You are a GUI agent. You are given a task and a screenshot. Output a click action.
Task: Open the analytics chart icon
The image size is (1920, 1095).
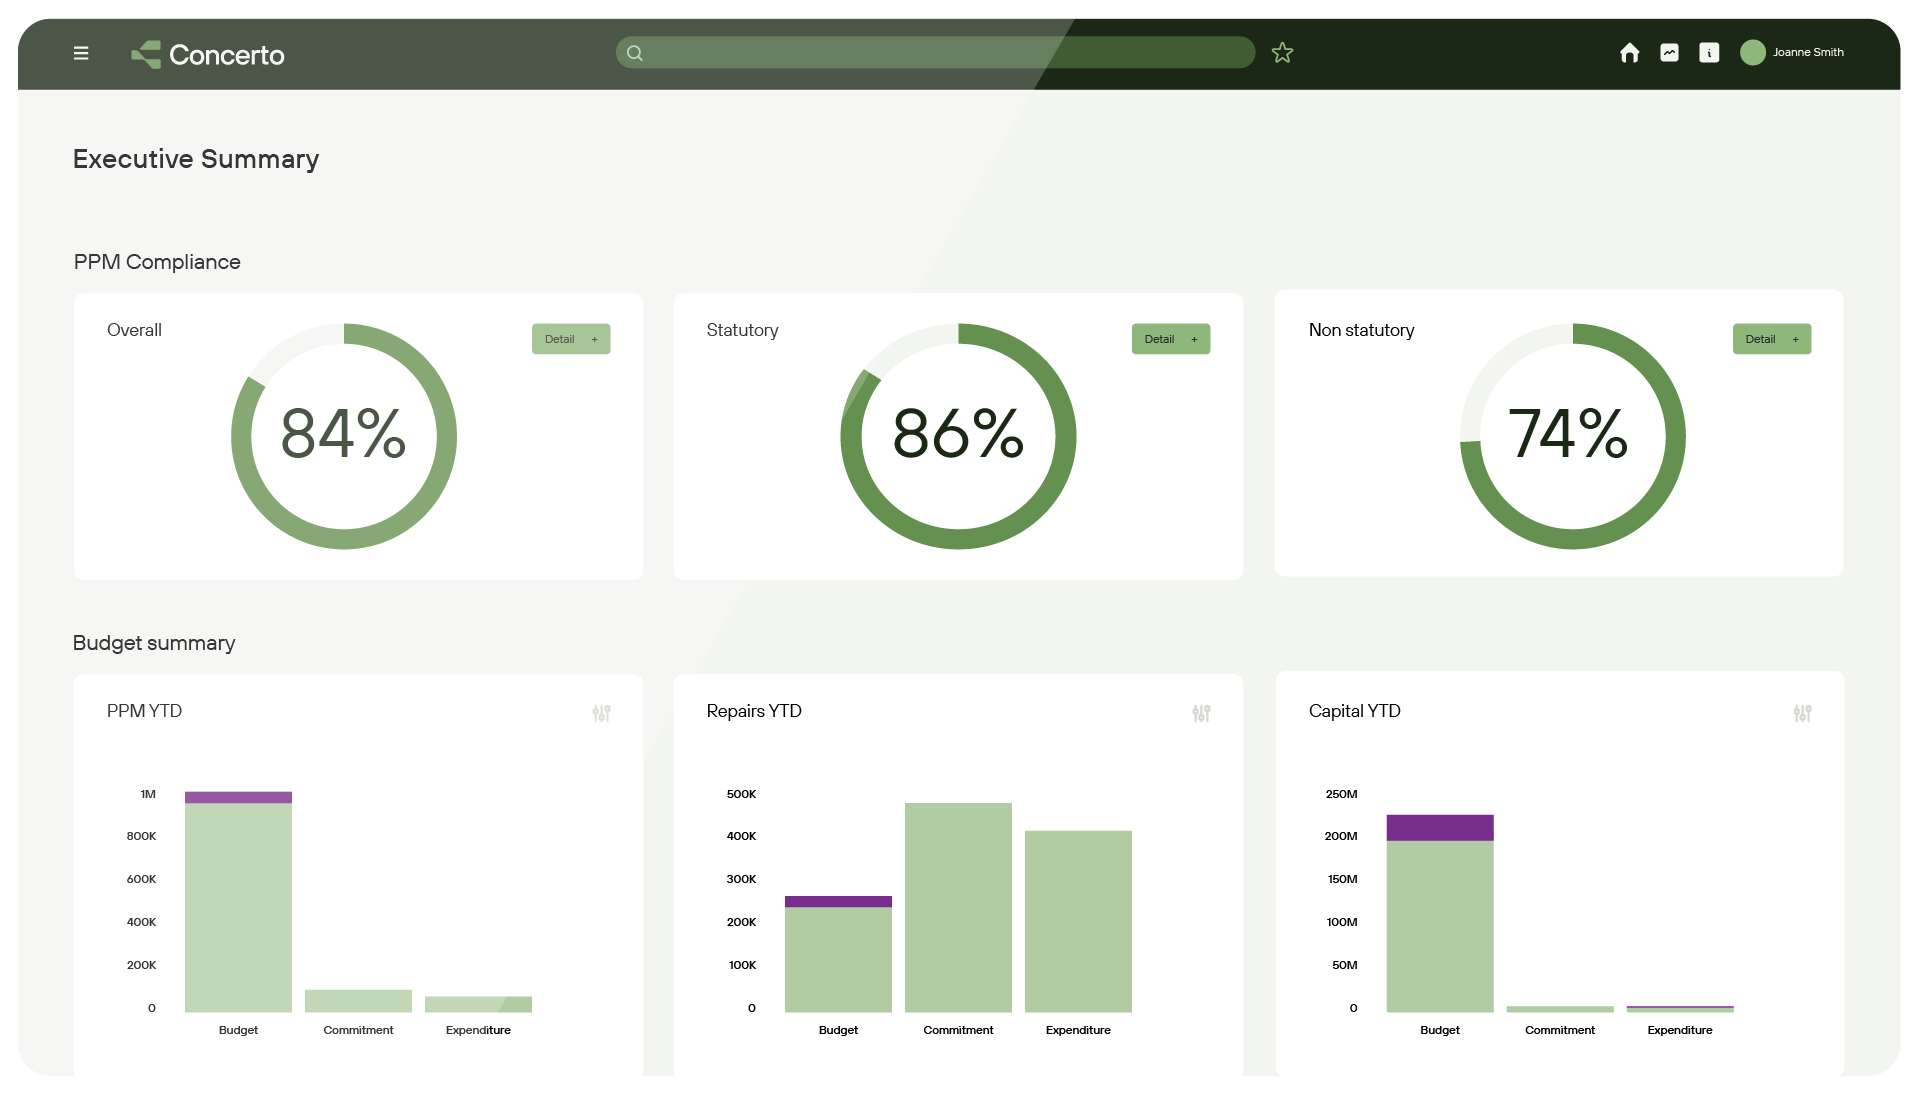point(1669,53)
